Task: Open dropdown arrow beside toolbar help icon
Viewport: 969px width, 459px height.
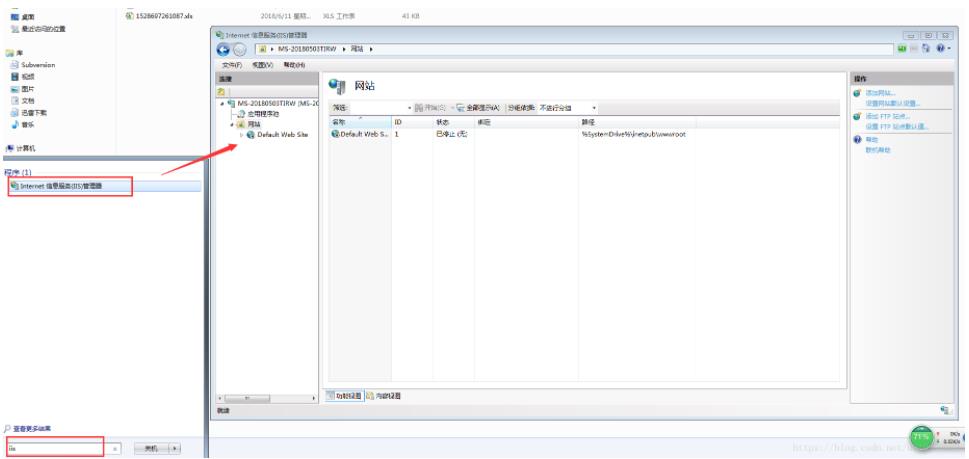Action: pyautogui.click(x=949, y=48)
